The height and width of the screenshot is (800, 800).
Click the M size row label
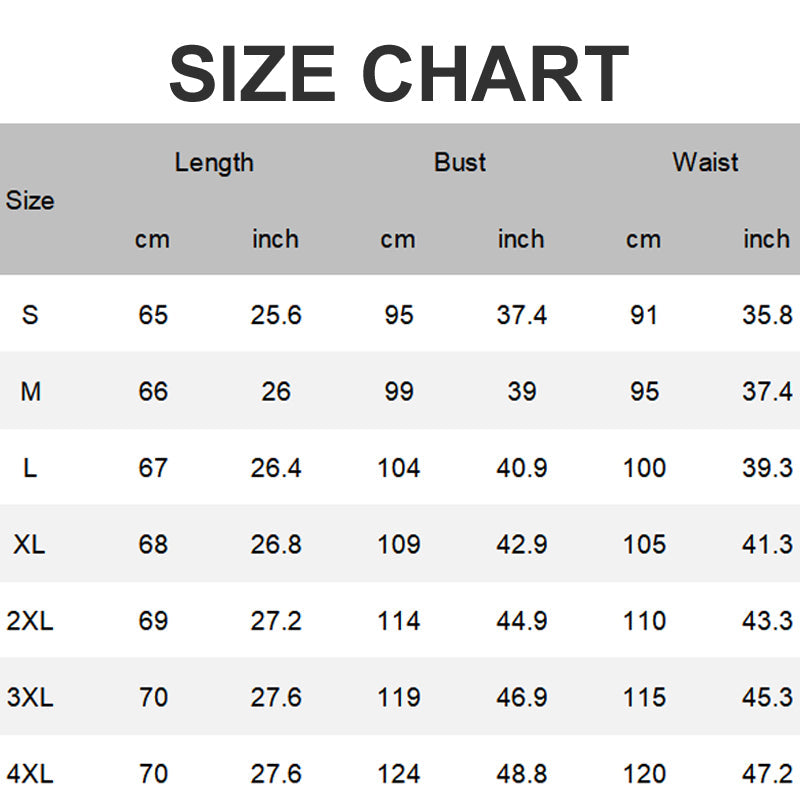point(30,391)
